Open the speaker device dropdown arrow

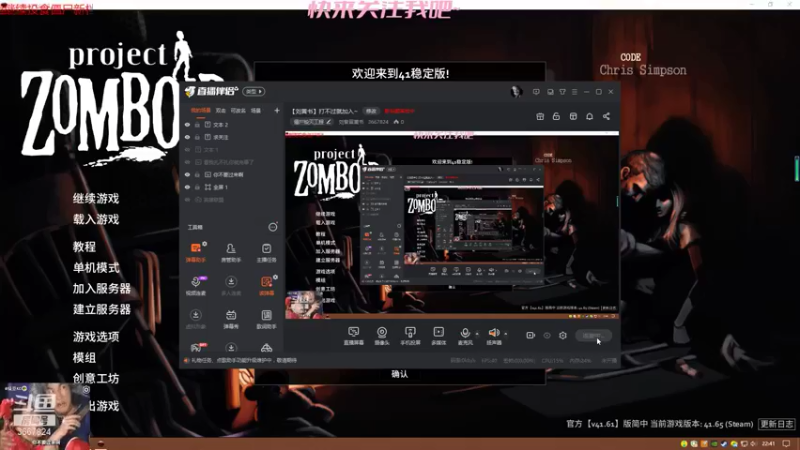point(506,334)
